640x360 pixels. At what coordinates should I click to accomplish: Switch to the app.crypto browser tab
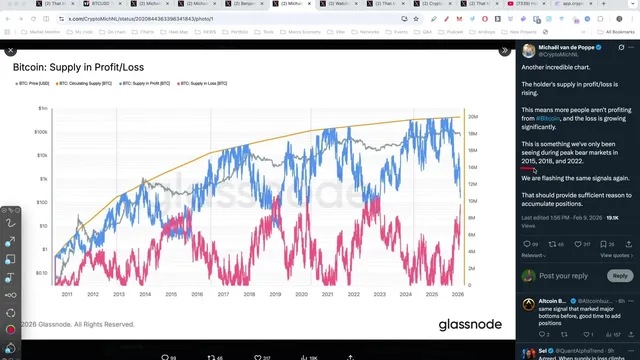click(x=573, y=4)
